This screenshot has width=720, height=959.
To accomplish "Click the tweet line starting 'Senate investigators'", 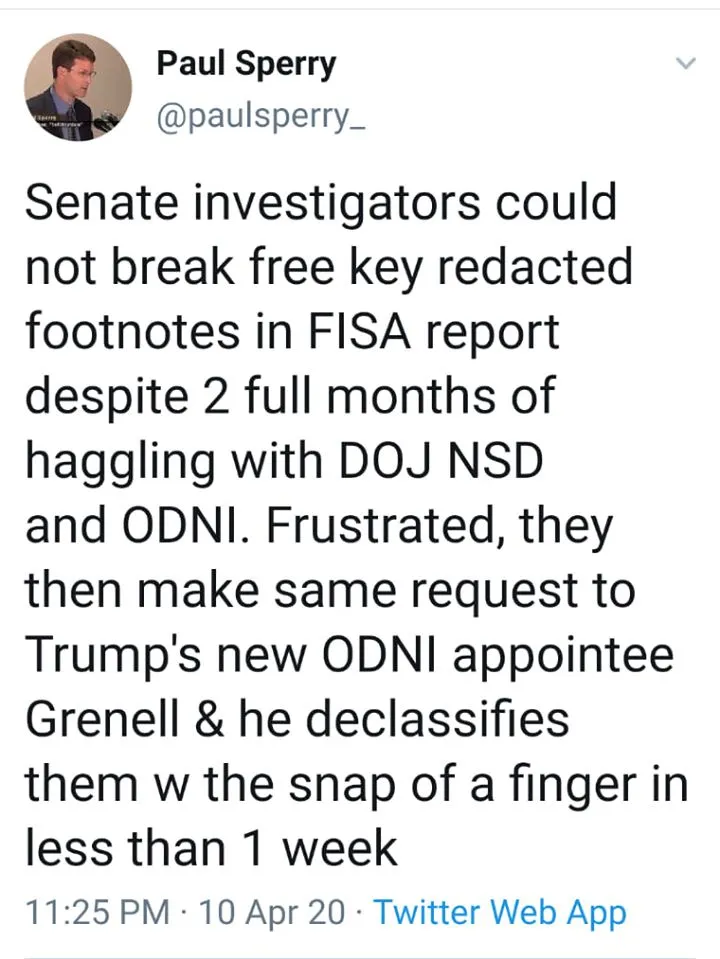I will [x=321, y=202].
